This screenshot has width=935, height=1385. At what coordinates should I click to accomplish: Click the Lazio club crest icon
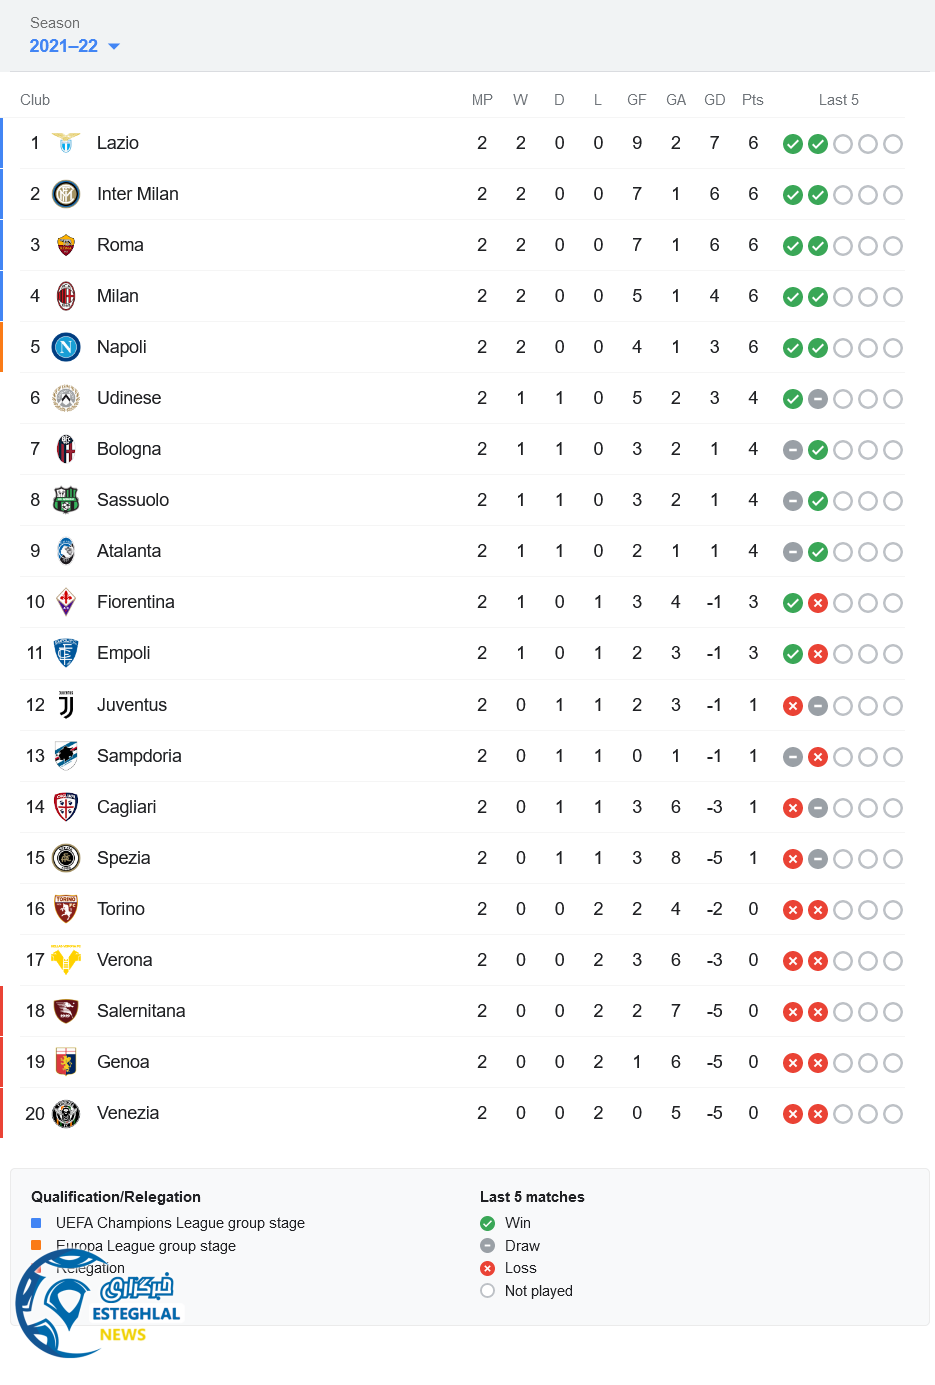pyautogui.click(x=66, y=143)
